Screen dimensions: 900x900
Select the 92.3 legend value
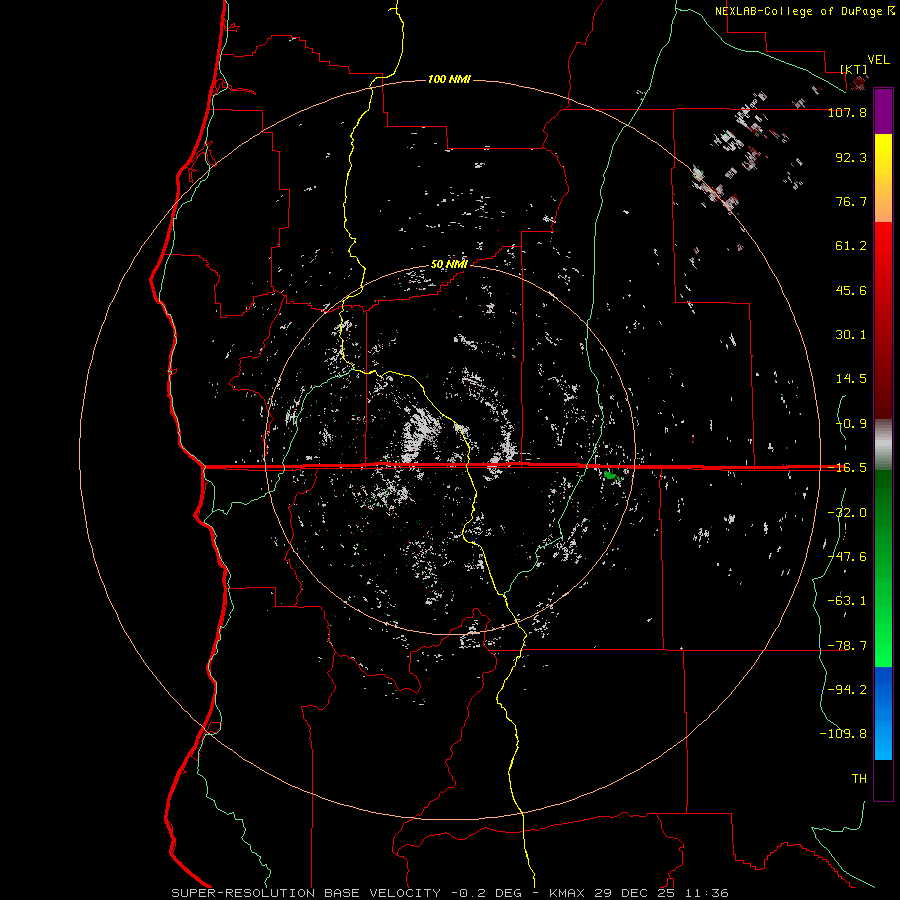pos(851,157)
